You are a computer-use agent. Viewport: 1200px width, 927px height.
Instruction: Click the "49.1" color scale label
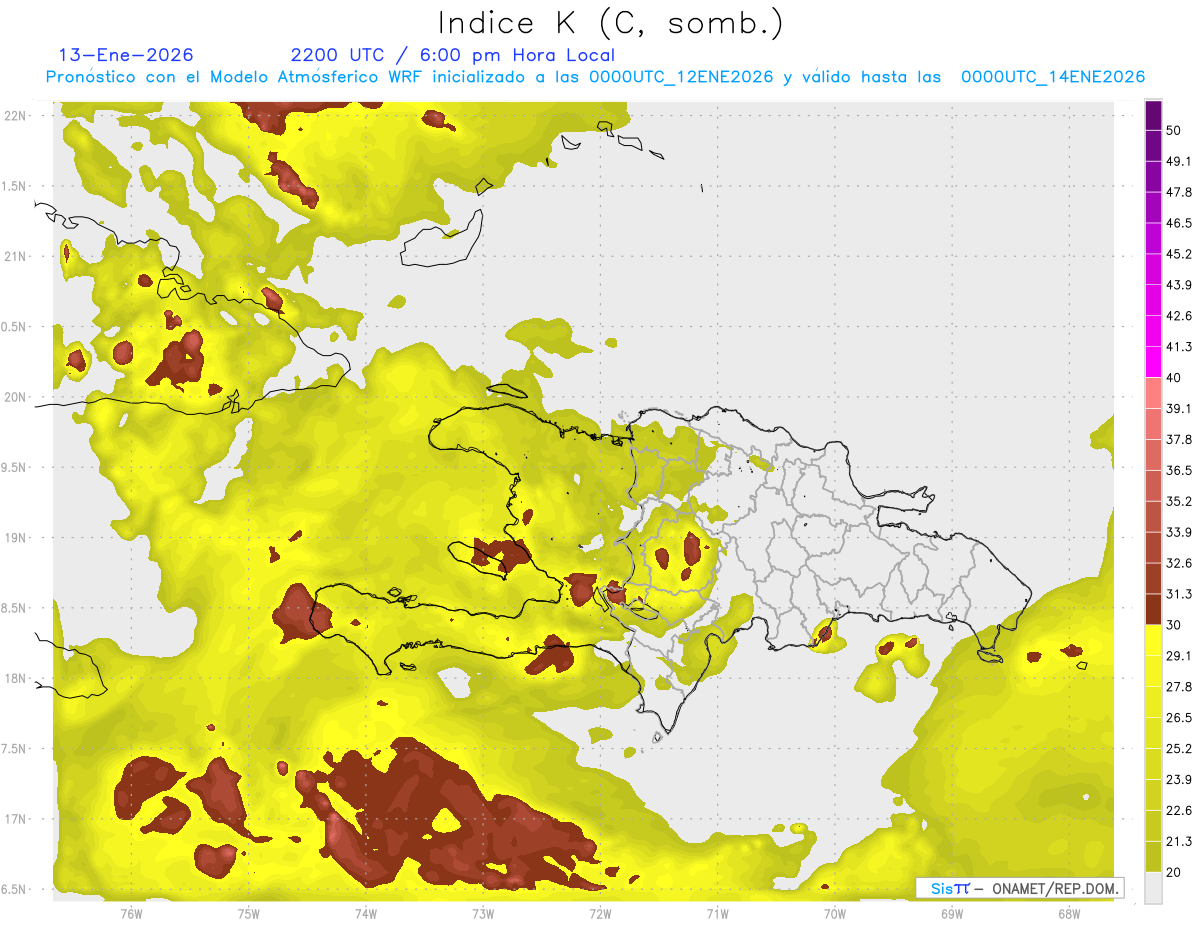point(1179,161)
